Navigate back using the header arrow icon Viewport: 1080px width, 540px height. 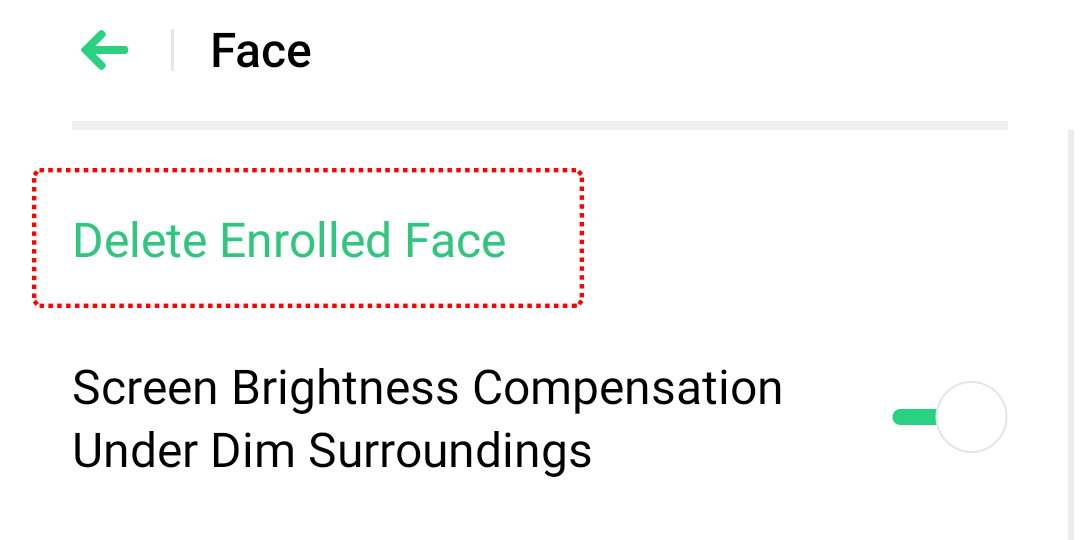(105, 50)
